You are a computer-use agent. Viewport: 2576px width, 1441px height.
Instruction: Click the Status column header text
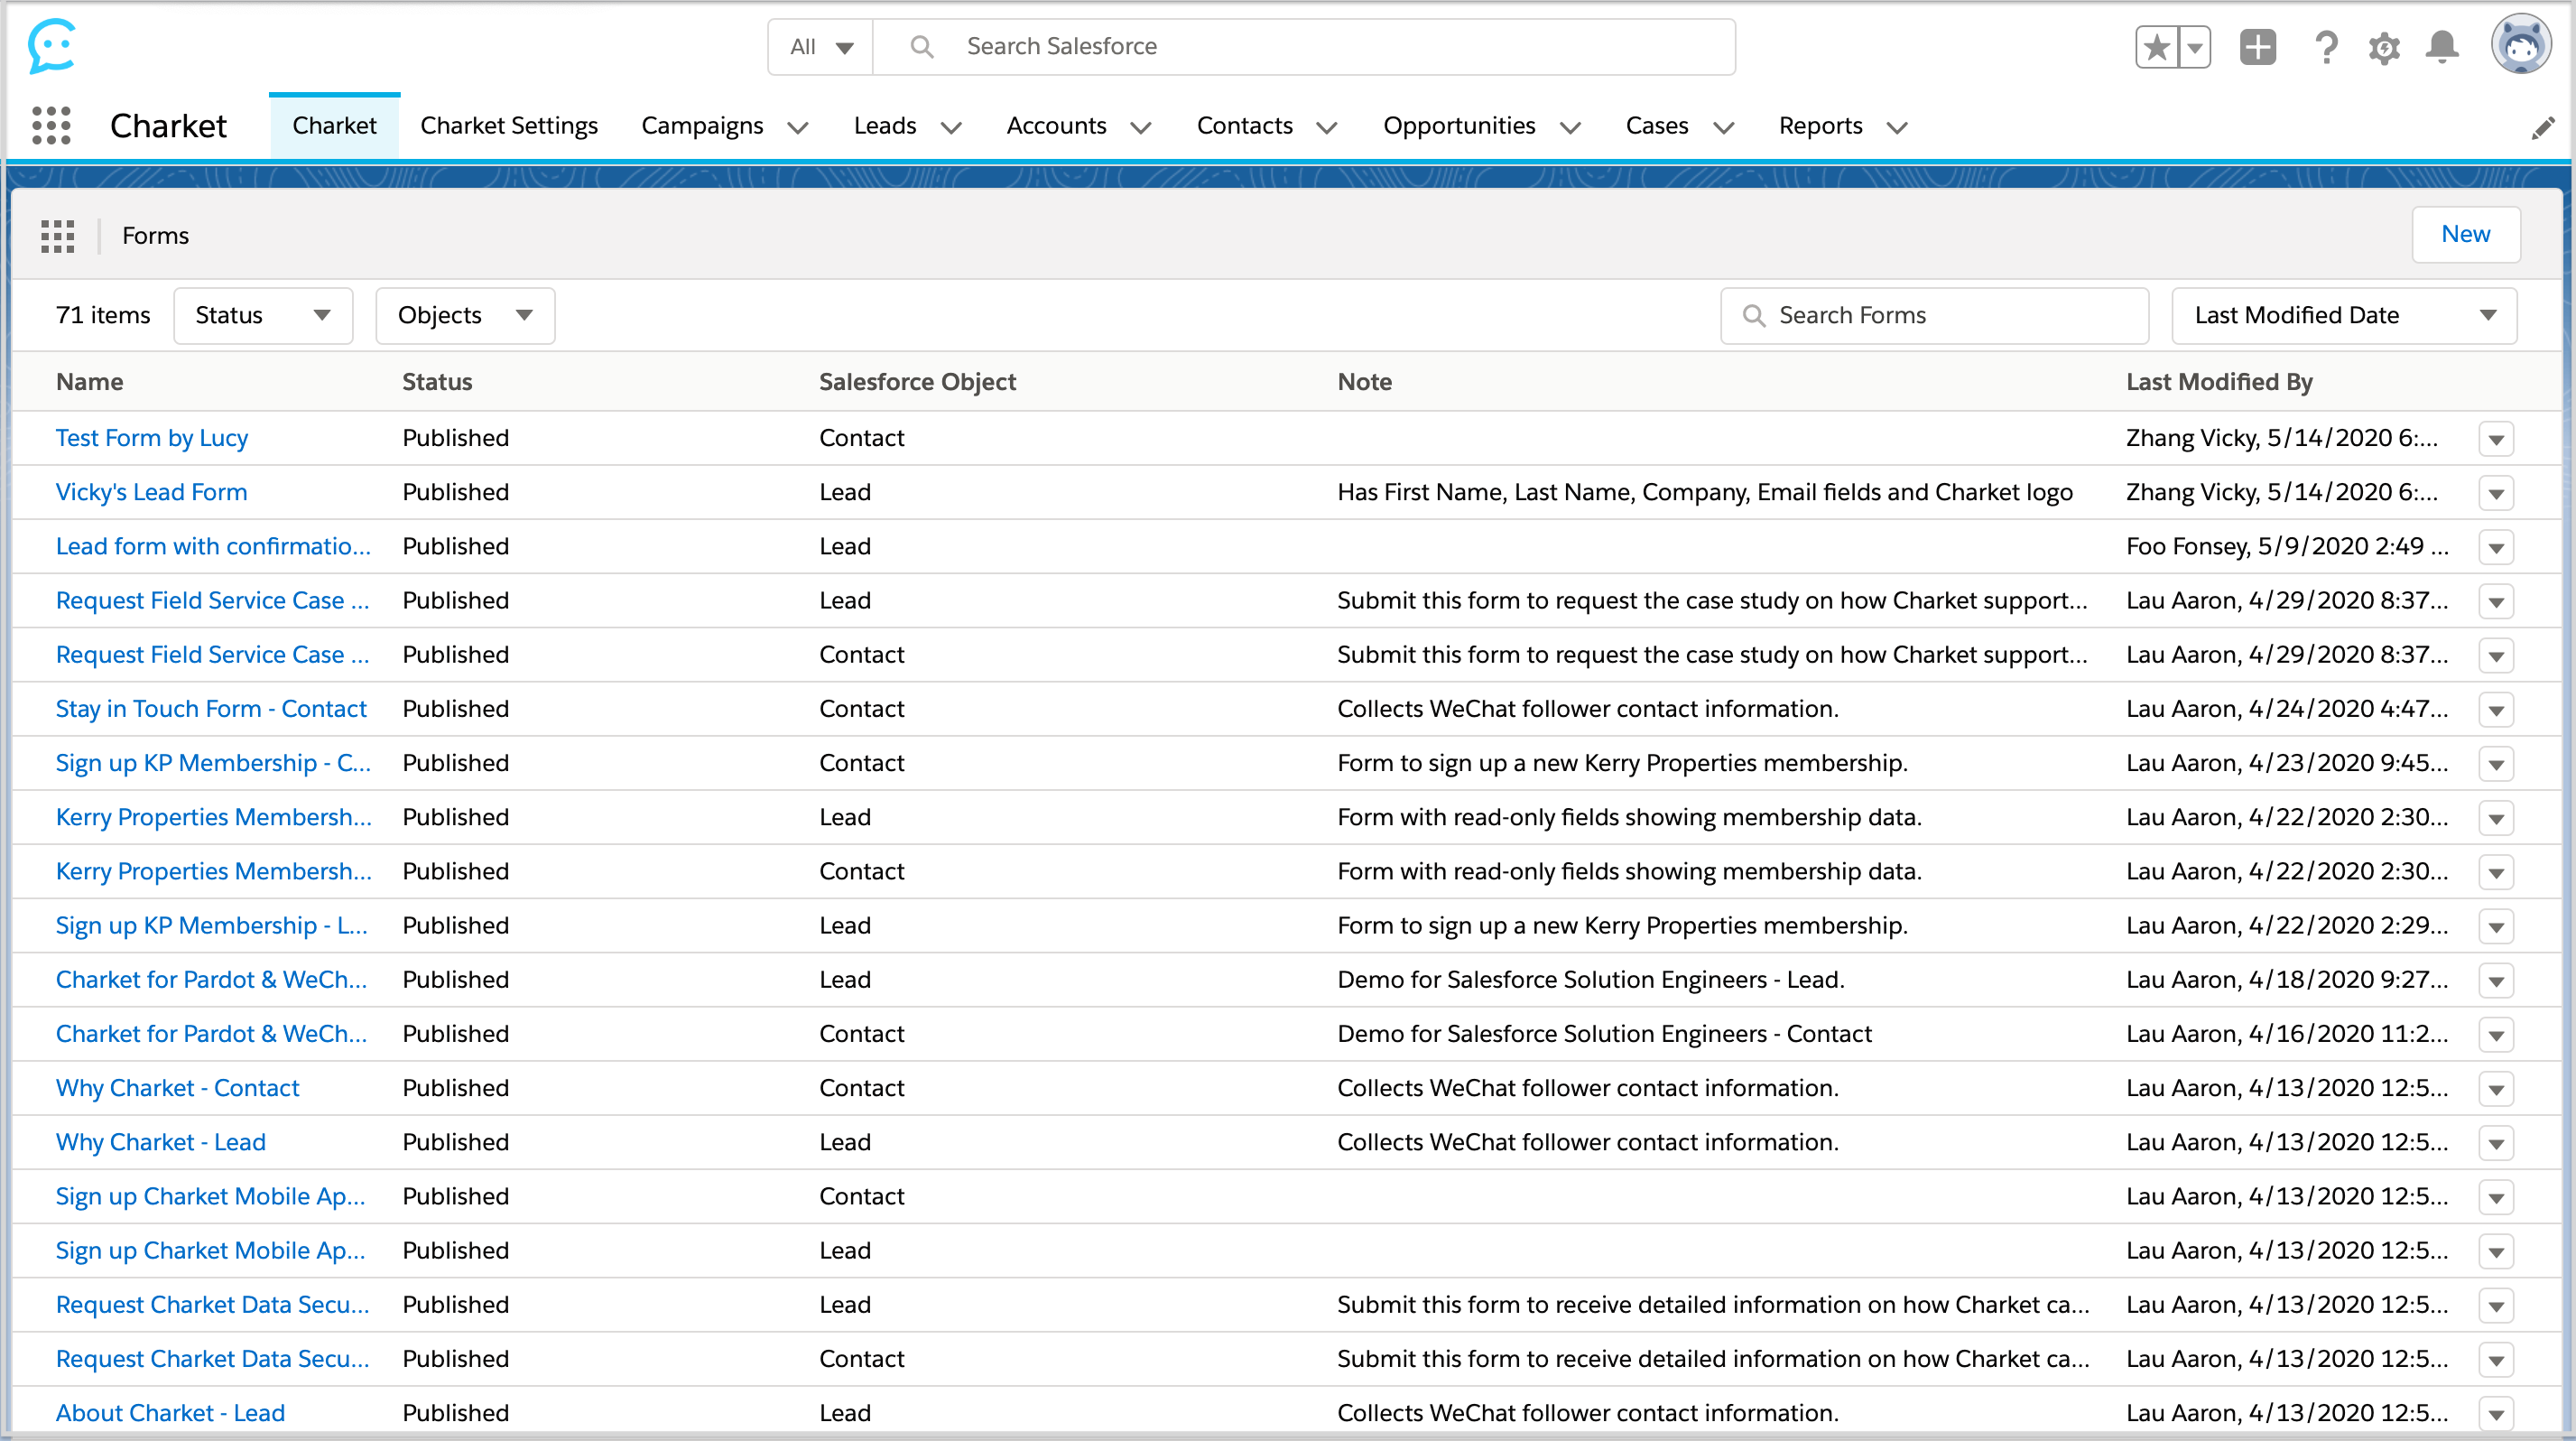pos(437,382)
